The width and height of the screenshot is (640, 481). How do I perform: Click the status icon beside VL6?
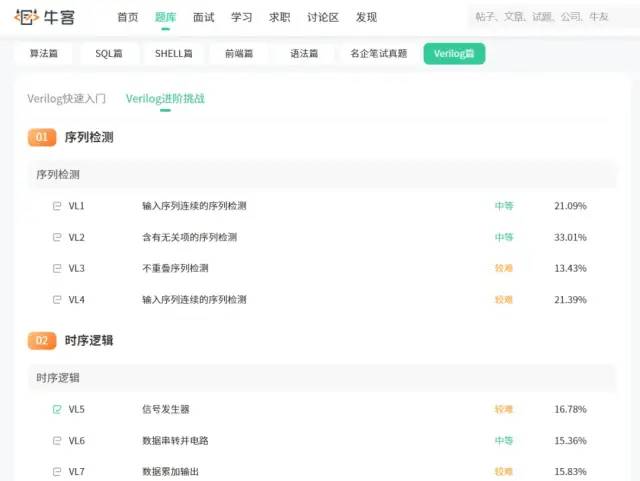tap(57, 441)
